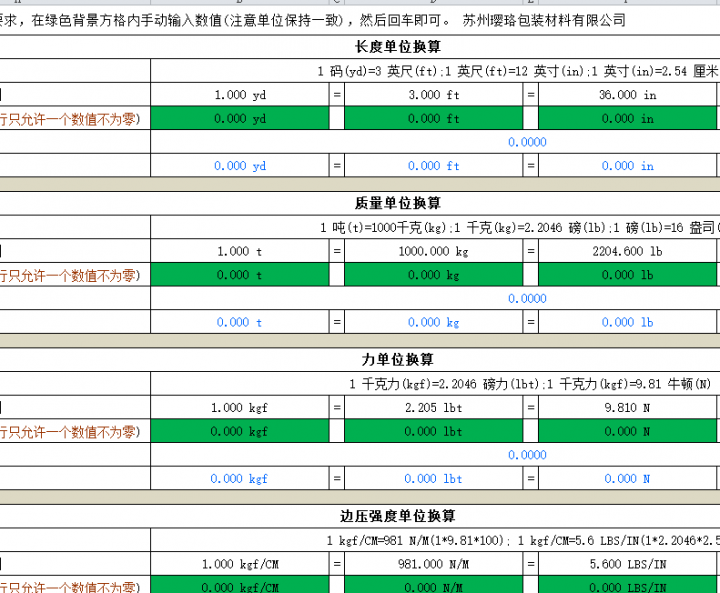Click the green kgf input cell

point(240,432)
